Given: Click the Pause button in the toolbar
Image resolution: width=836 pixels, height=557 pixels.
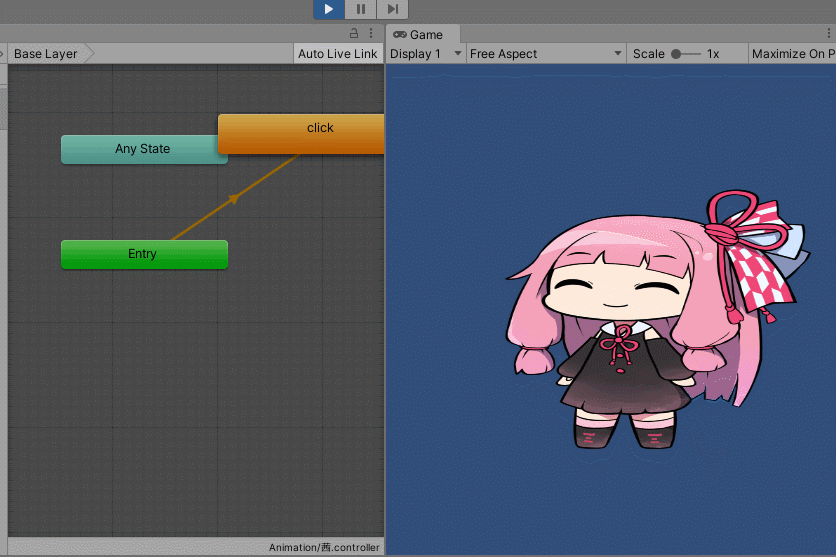Looking at the screenshot, I should pyautogui.click(x=361, y=9).
